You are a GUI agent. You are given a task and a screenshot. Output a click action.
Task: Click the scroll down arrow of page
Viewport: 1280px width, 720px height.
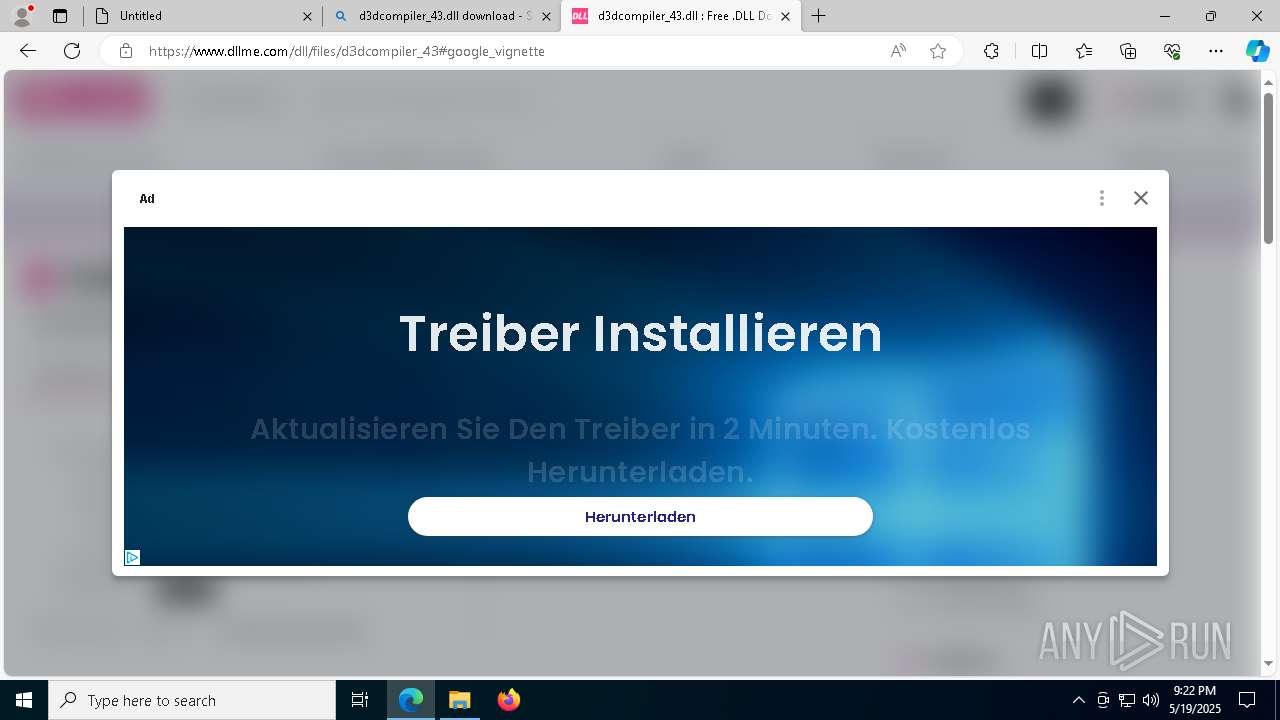click(1268, 664)
